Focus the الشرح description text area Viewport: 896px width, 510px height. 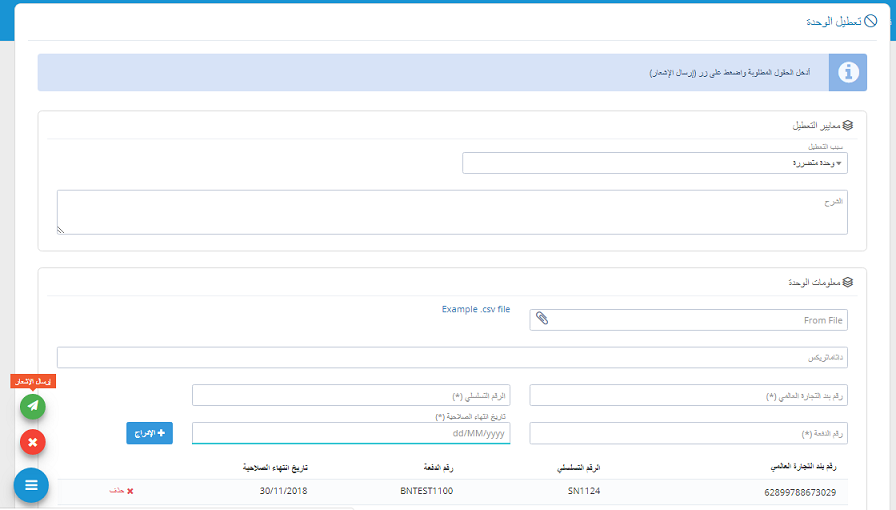click(452, 212)
